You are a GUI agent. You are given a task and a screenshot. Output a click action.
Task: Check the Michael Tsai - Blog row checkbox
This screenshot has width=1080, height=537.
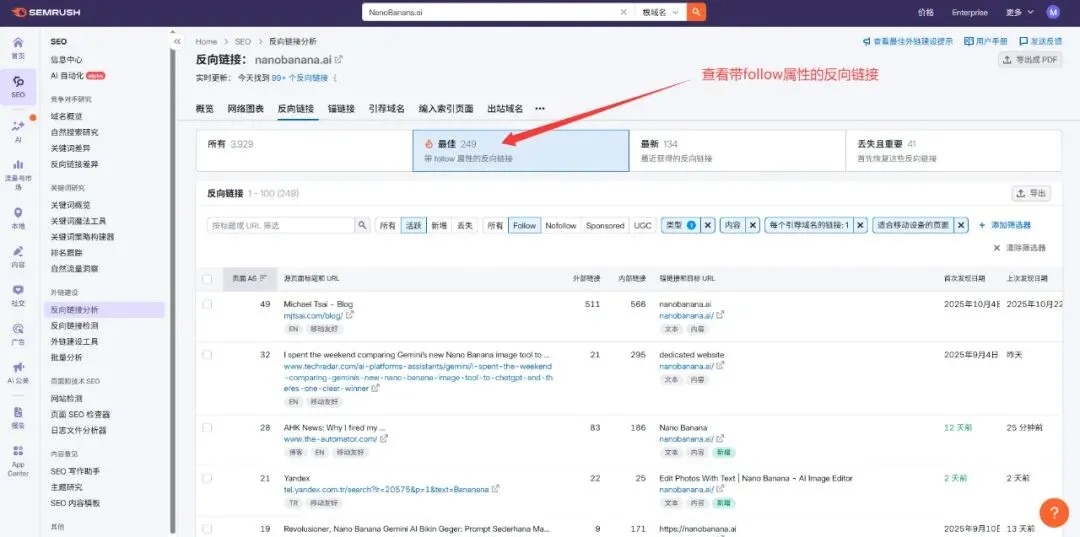207,304
